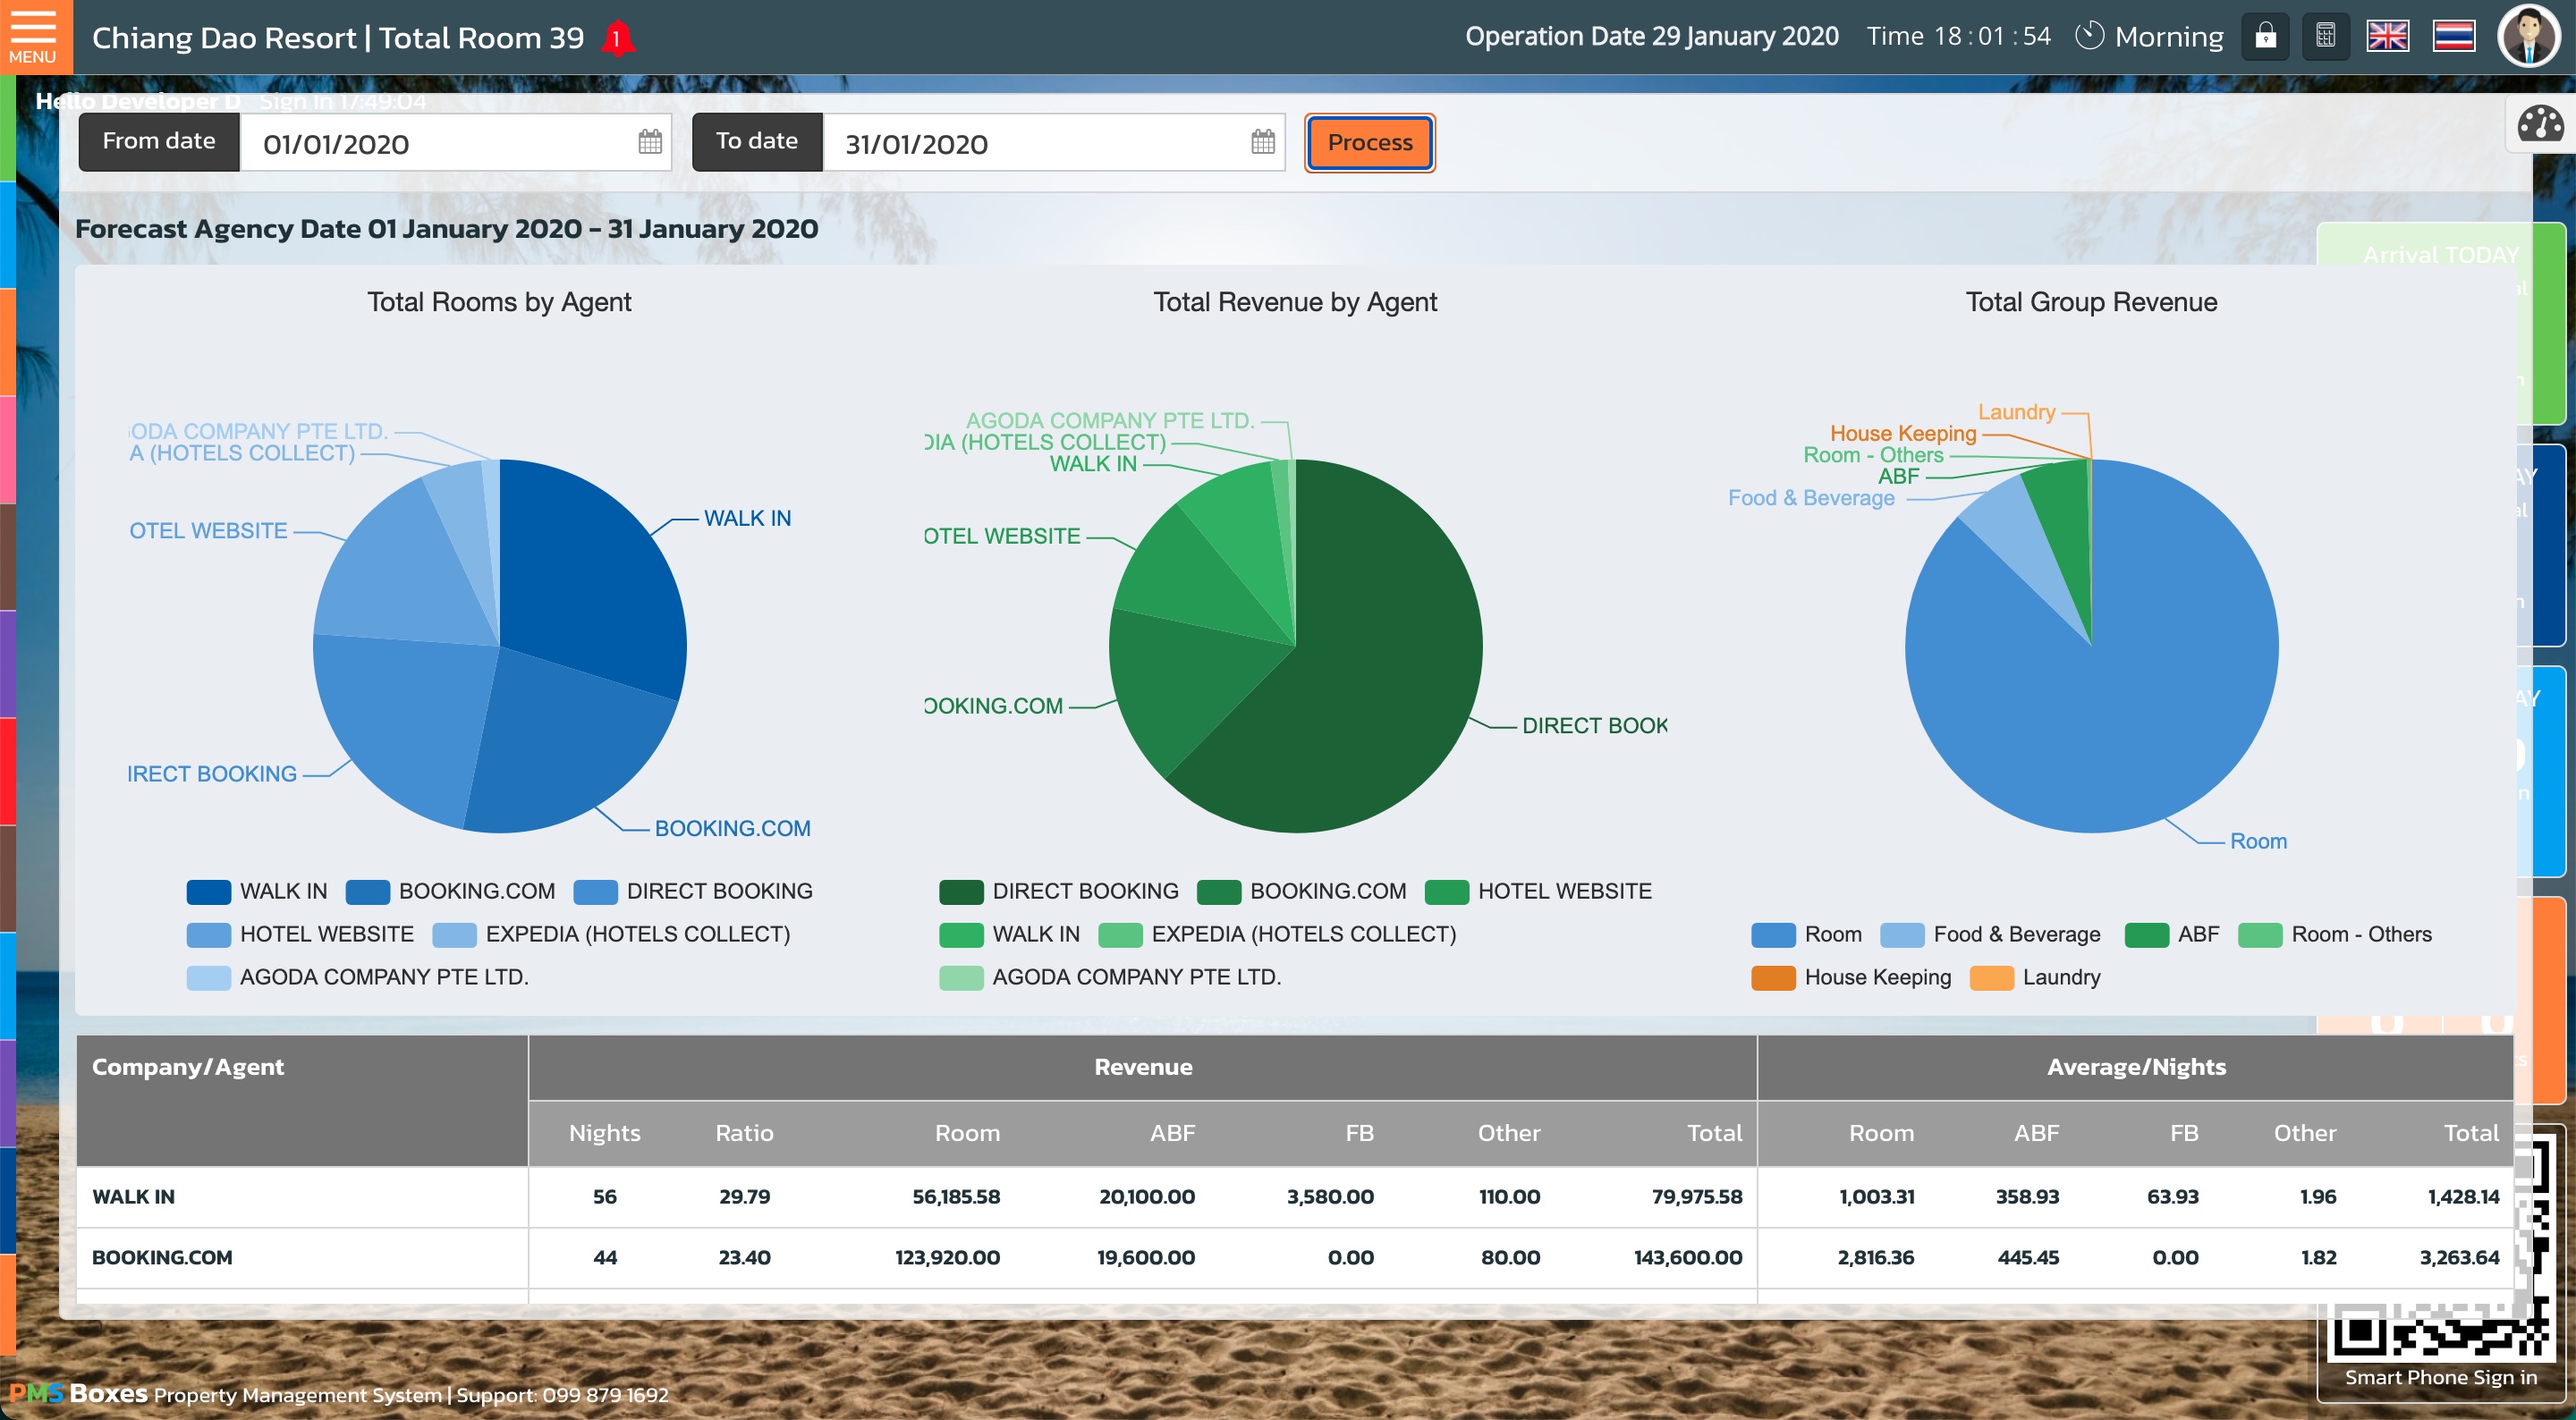This screenshot has height=1420, width=2576.
Task: Click the To date input field
Action: [1053, 143]
